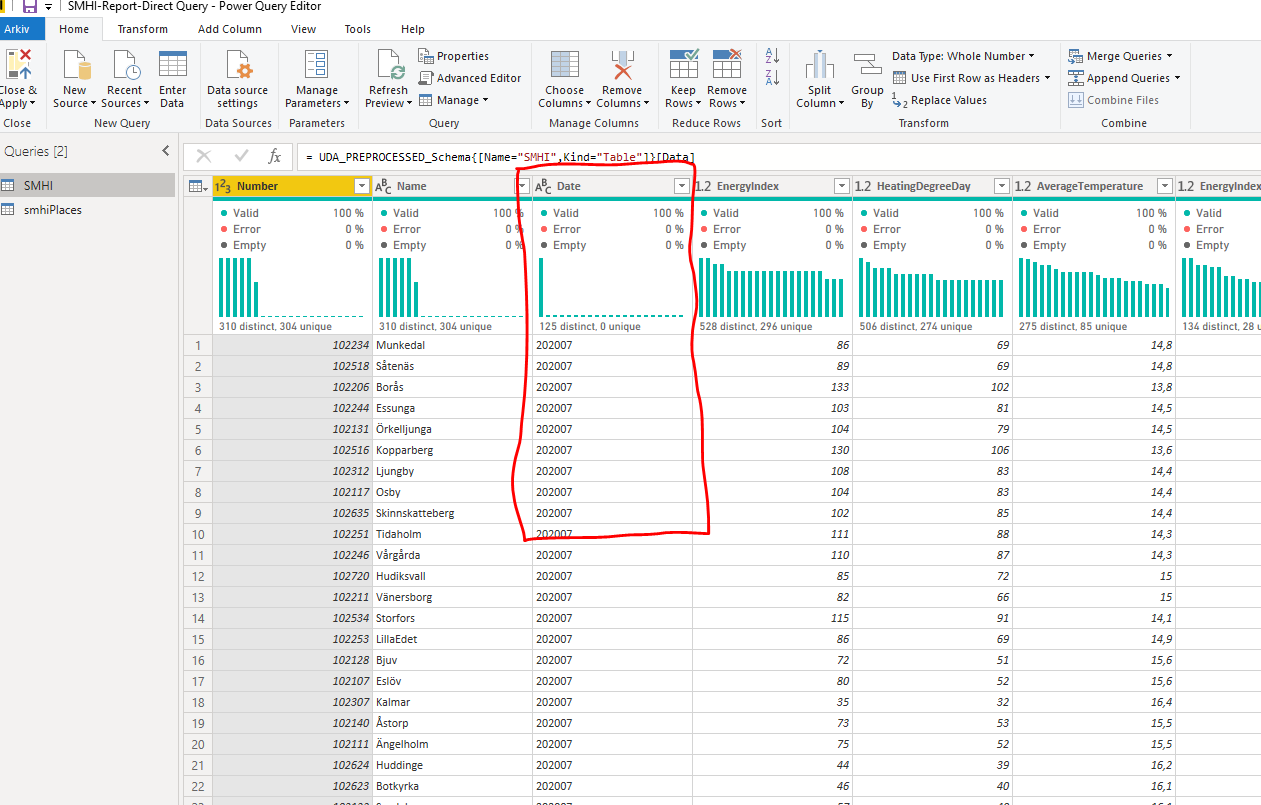Image resolution: width=1261 pixels, height=805 pixels.
Task: Click the Huddinge cell
Action: click(452, 765)
